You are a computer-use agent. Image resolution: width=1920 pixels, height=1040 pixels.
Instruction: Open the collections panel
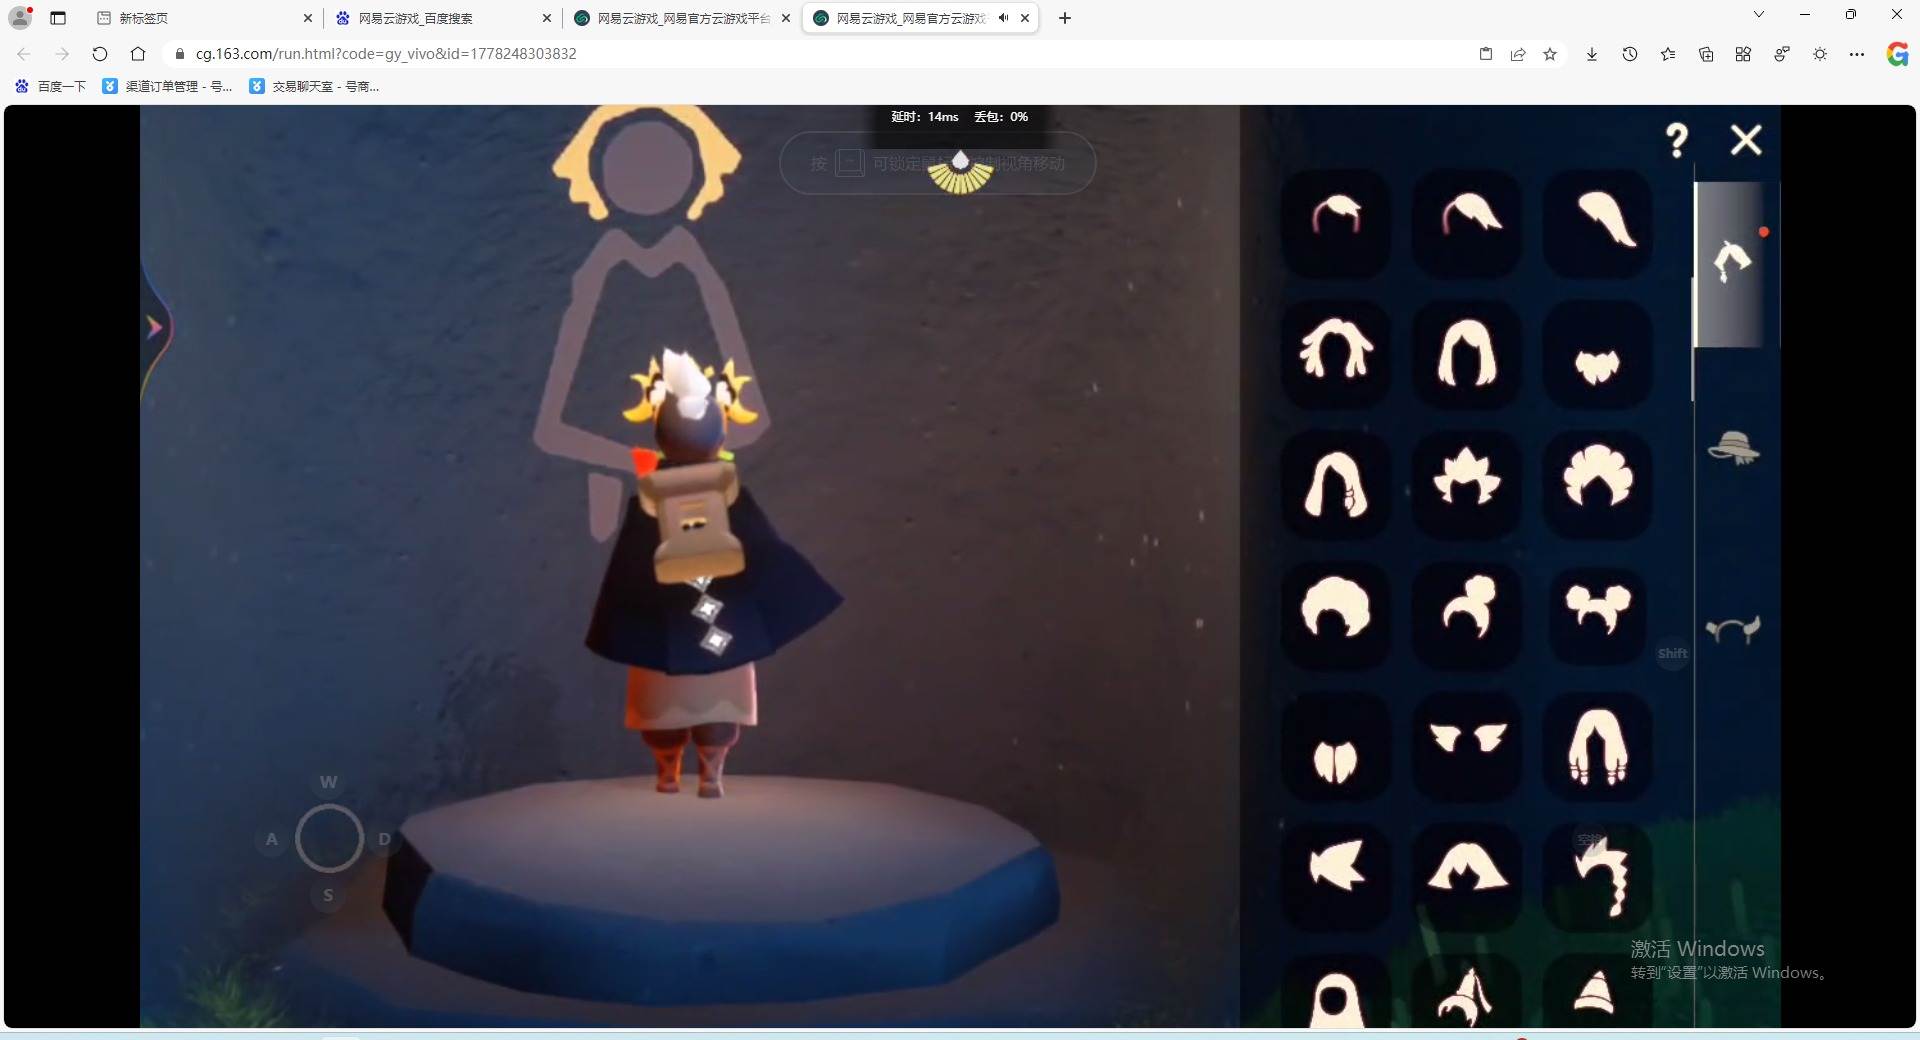(x=1706, y=54)
